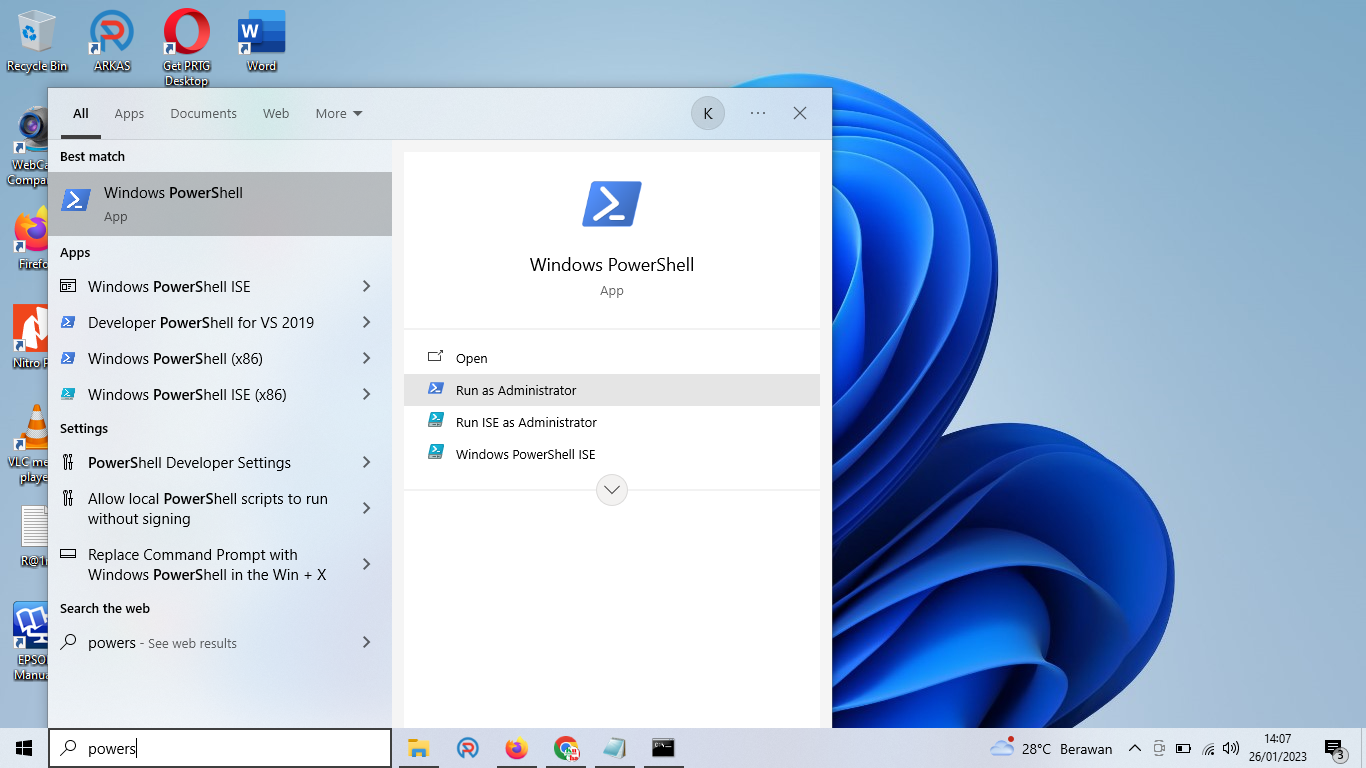Viewport: 1366px width, 768px height.
Task: Select 'powers - See web results' text
Action: tap(162, 643)
